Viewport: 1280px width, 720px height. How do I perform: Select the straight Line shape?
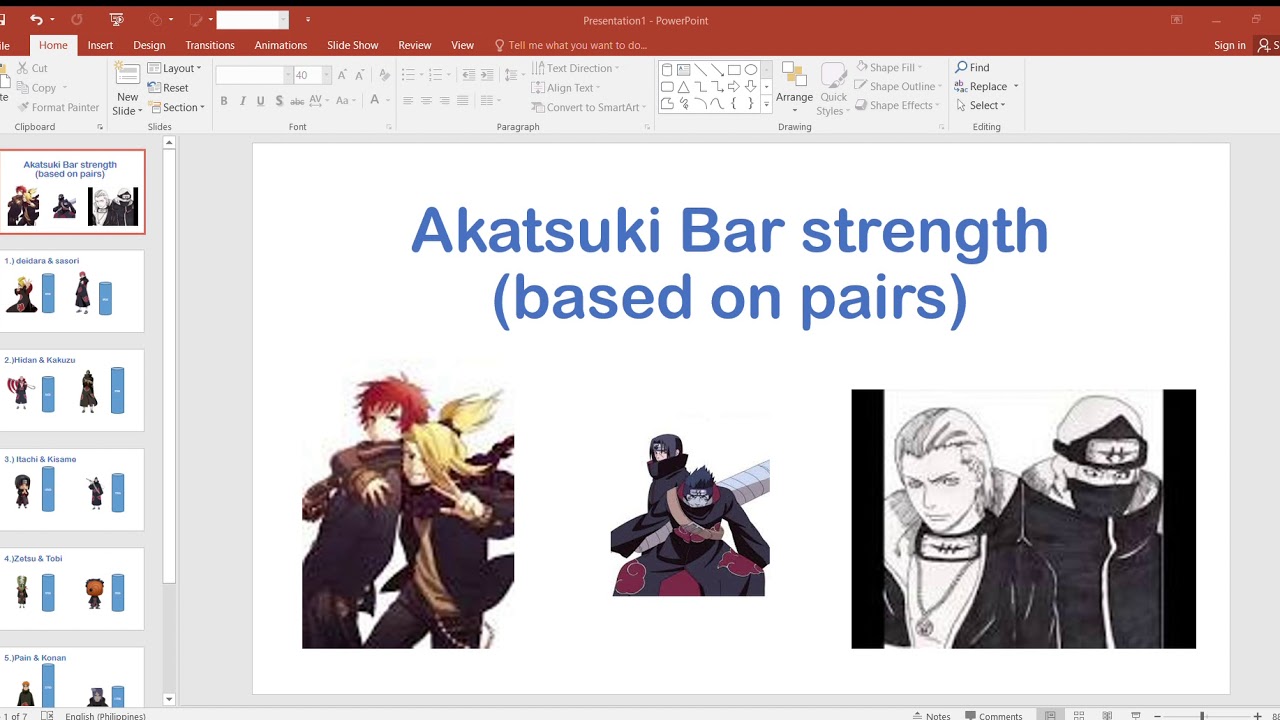coord(700,70)
